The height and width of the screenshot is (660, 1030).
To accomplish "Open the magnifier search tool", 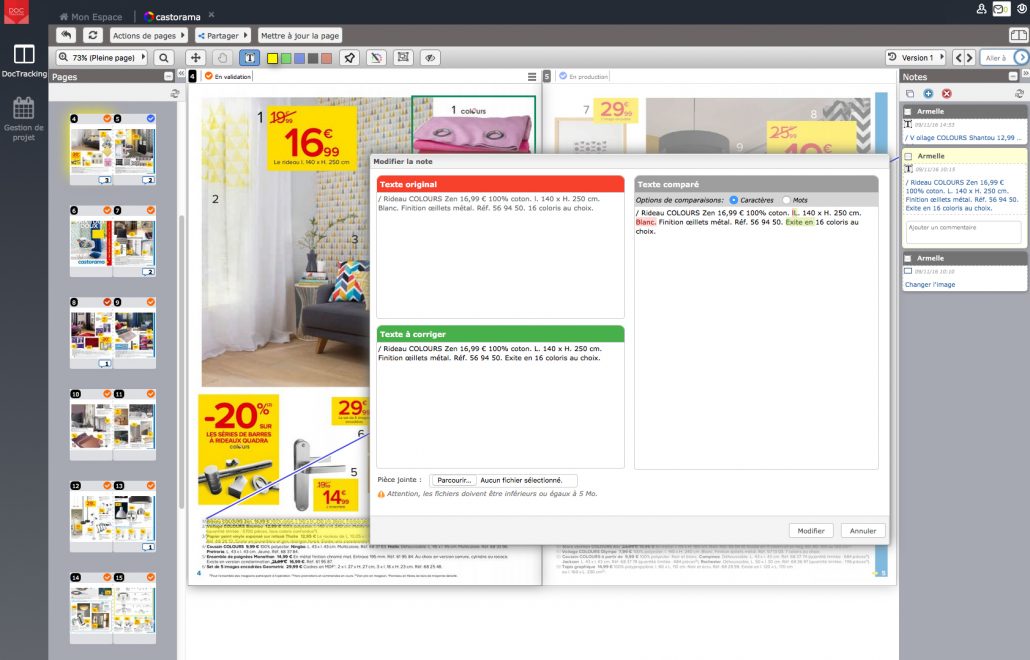I will (x=164, y=58).
